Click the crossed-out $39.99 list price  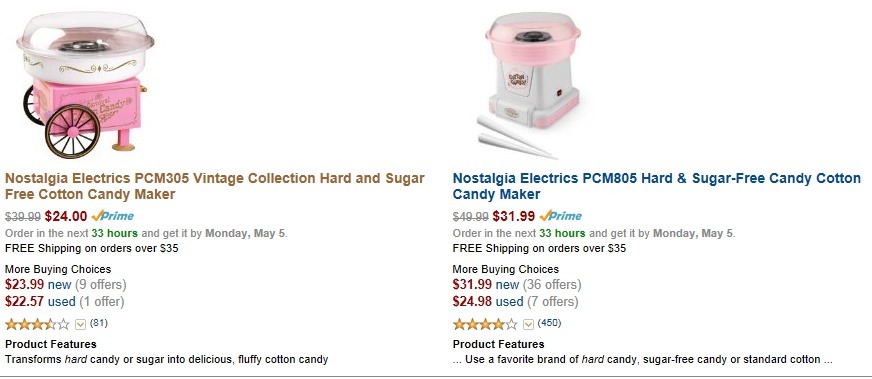(23, 216)
